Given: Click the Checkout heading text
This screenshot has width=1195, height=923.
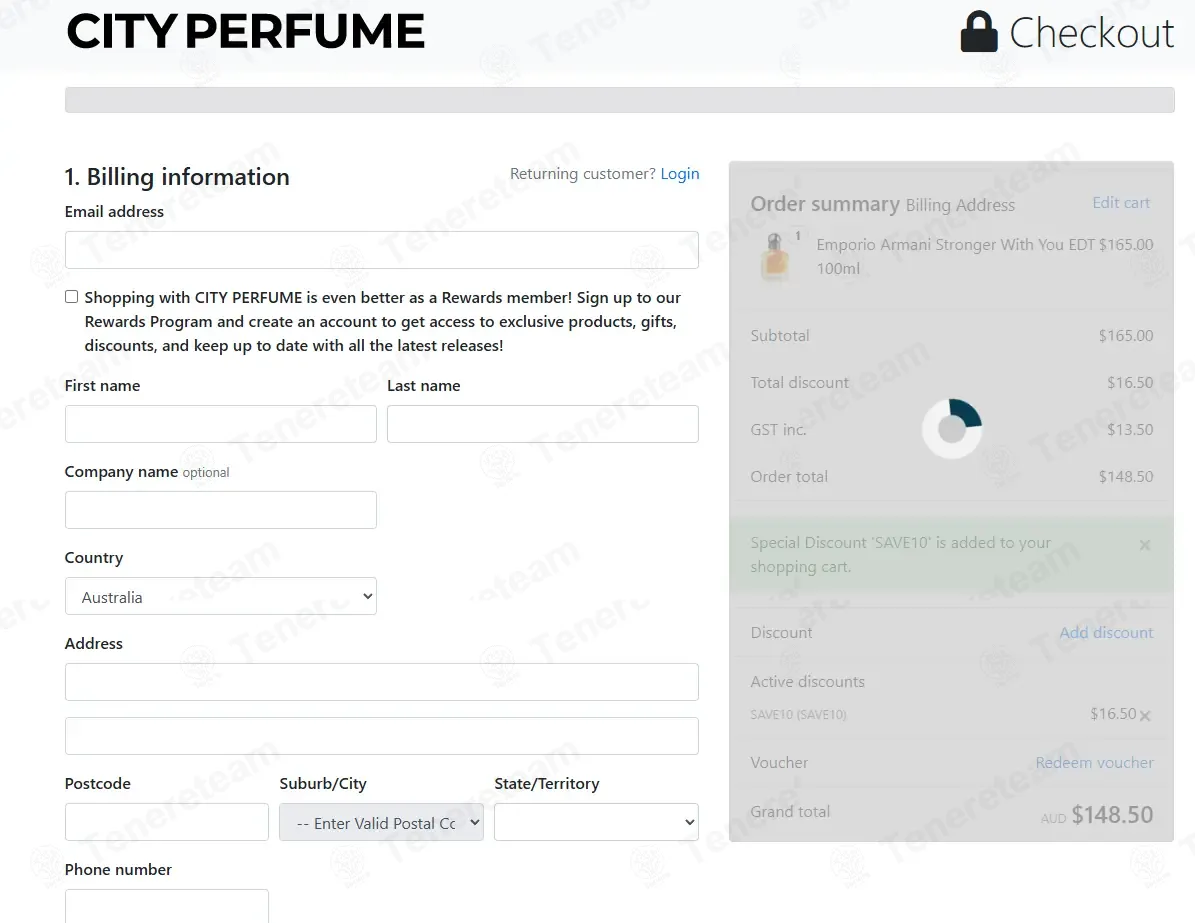Looking at the screenshot, I should 1091,33.
